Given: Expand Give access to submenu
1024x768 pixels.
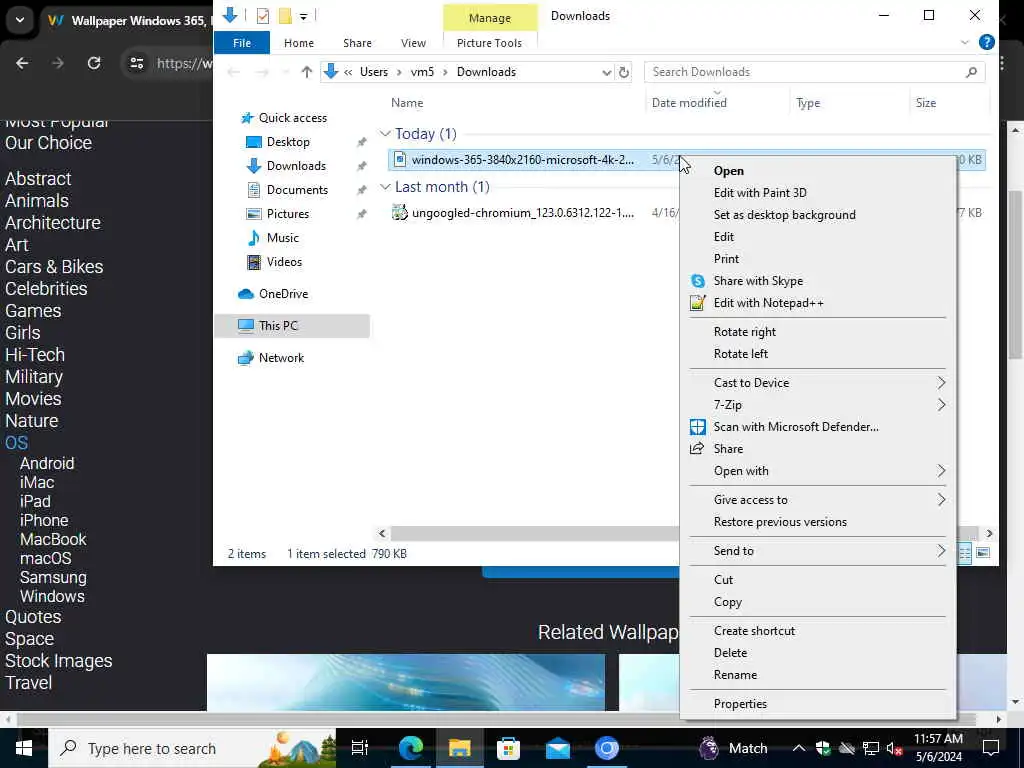Looking at the screenshot, I should 941,500.
